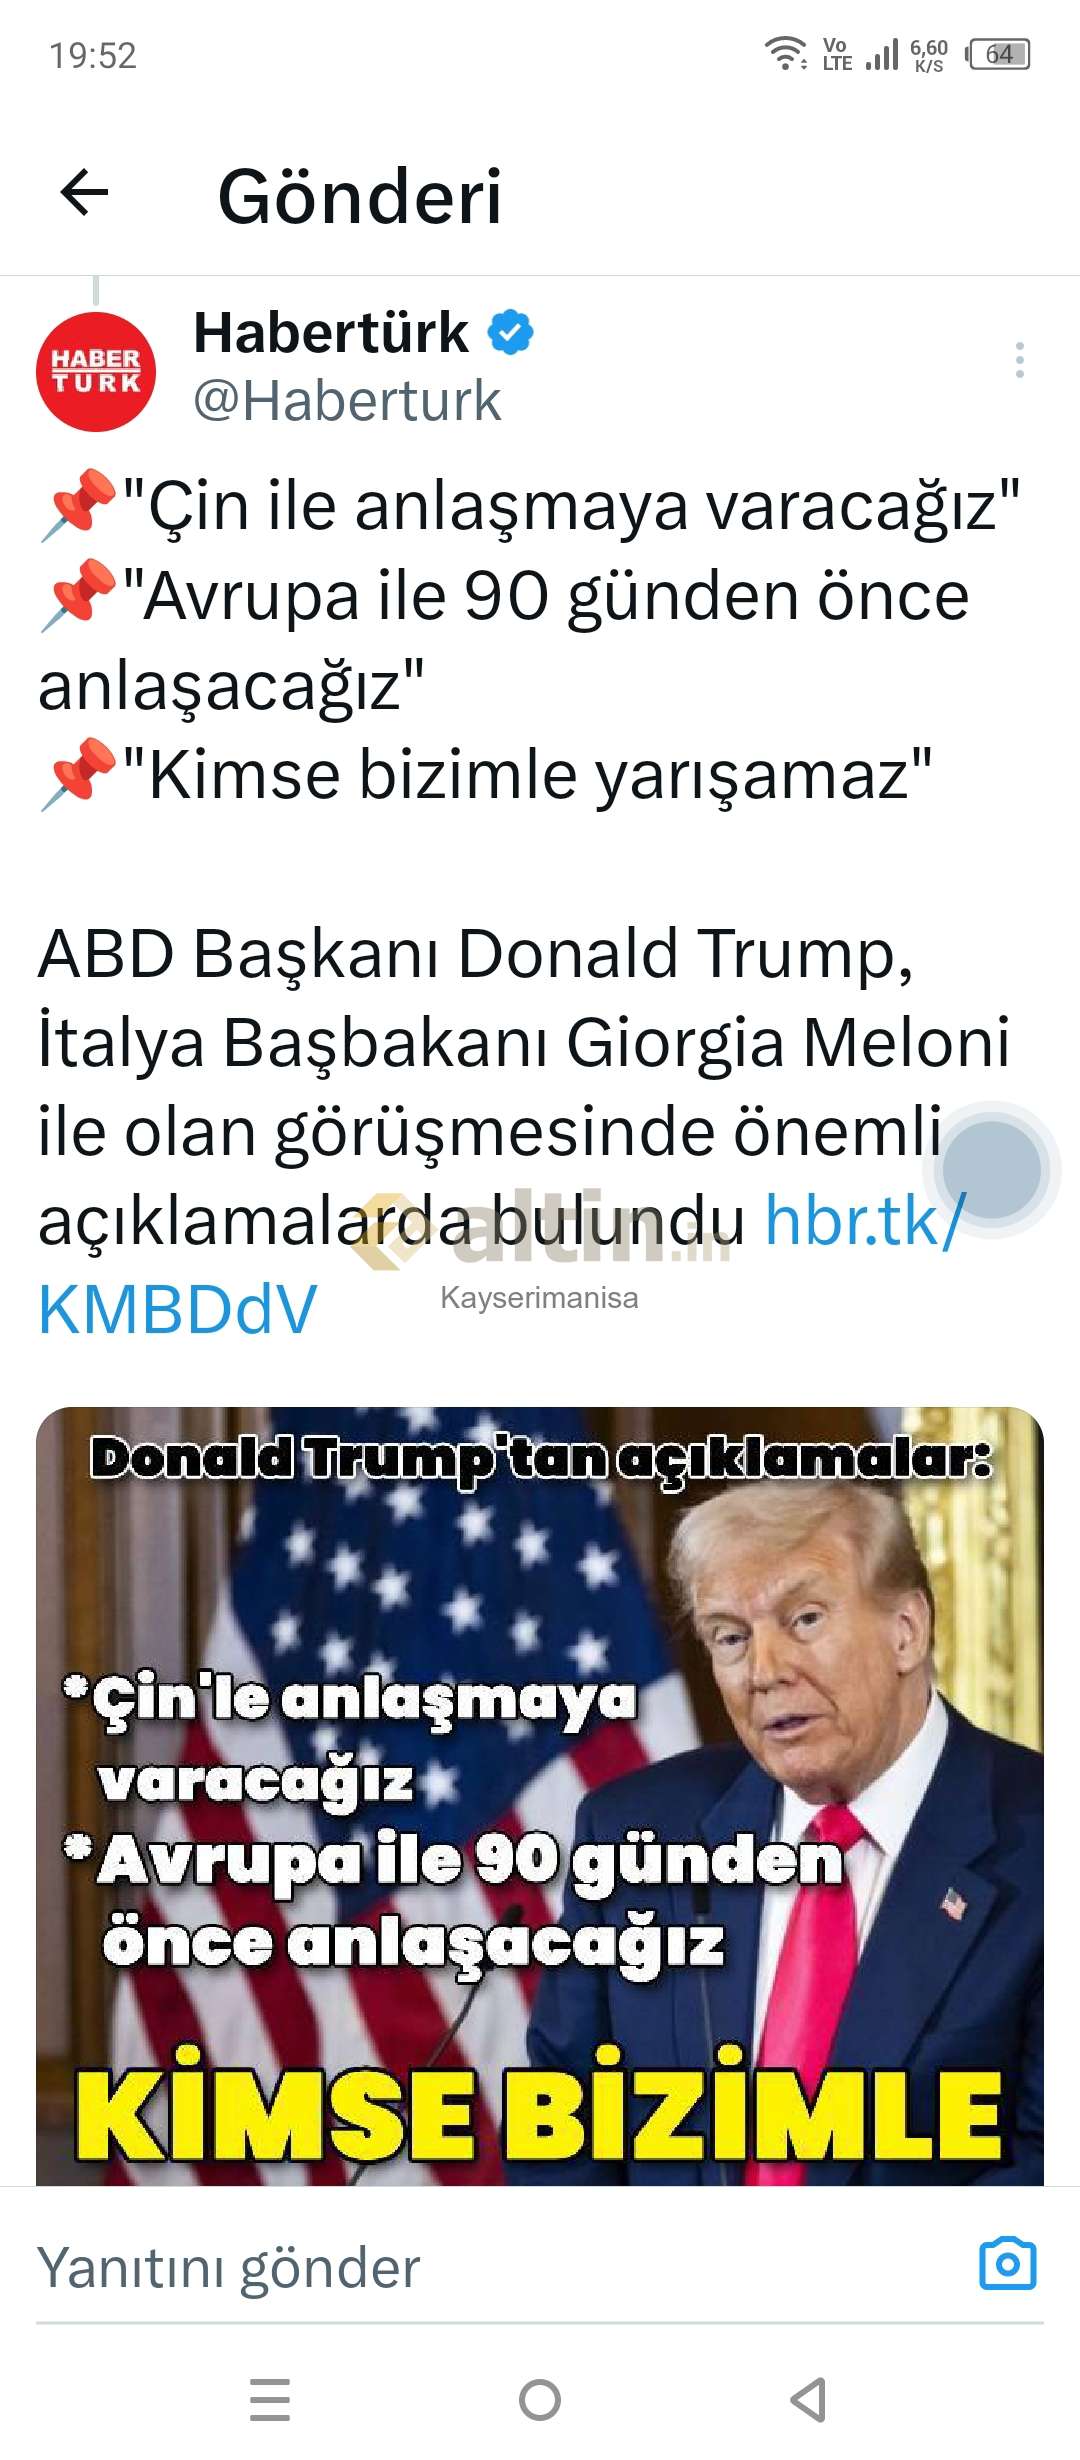Viewport: 1080px width, 2460px height.
Task: Open the @Haberturk handle
Action: click(347, 402)
